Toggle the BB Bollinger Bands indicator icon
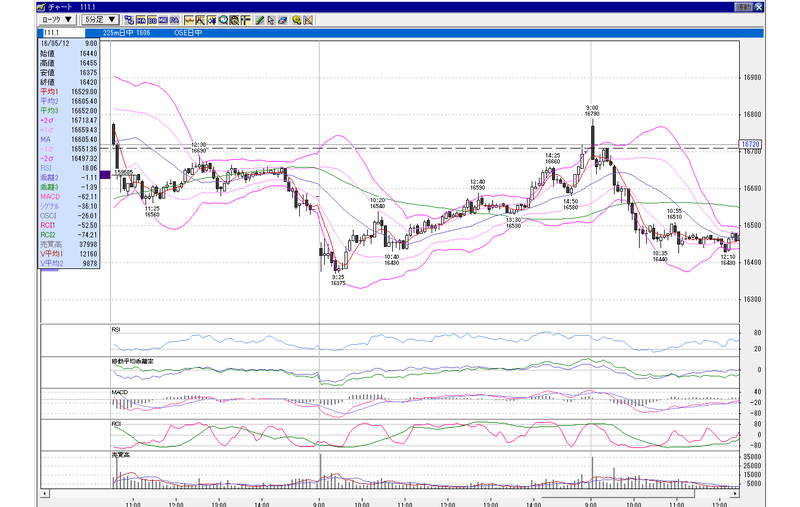800x507 pixels. (152, 20)
